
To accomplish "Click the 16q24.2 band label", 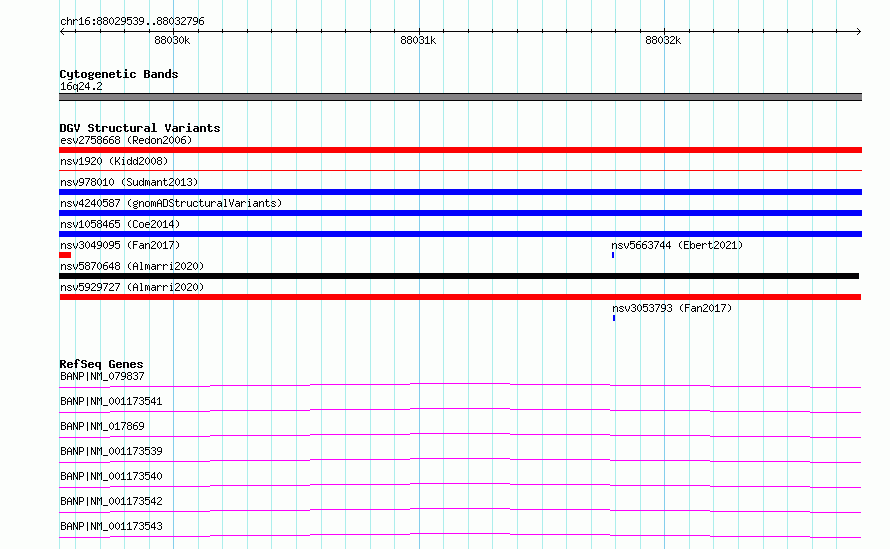I will [x=81, y=86].
